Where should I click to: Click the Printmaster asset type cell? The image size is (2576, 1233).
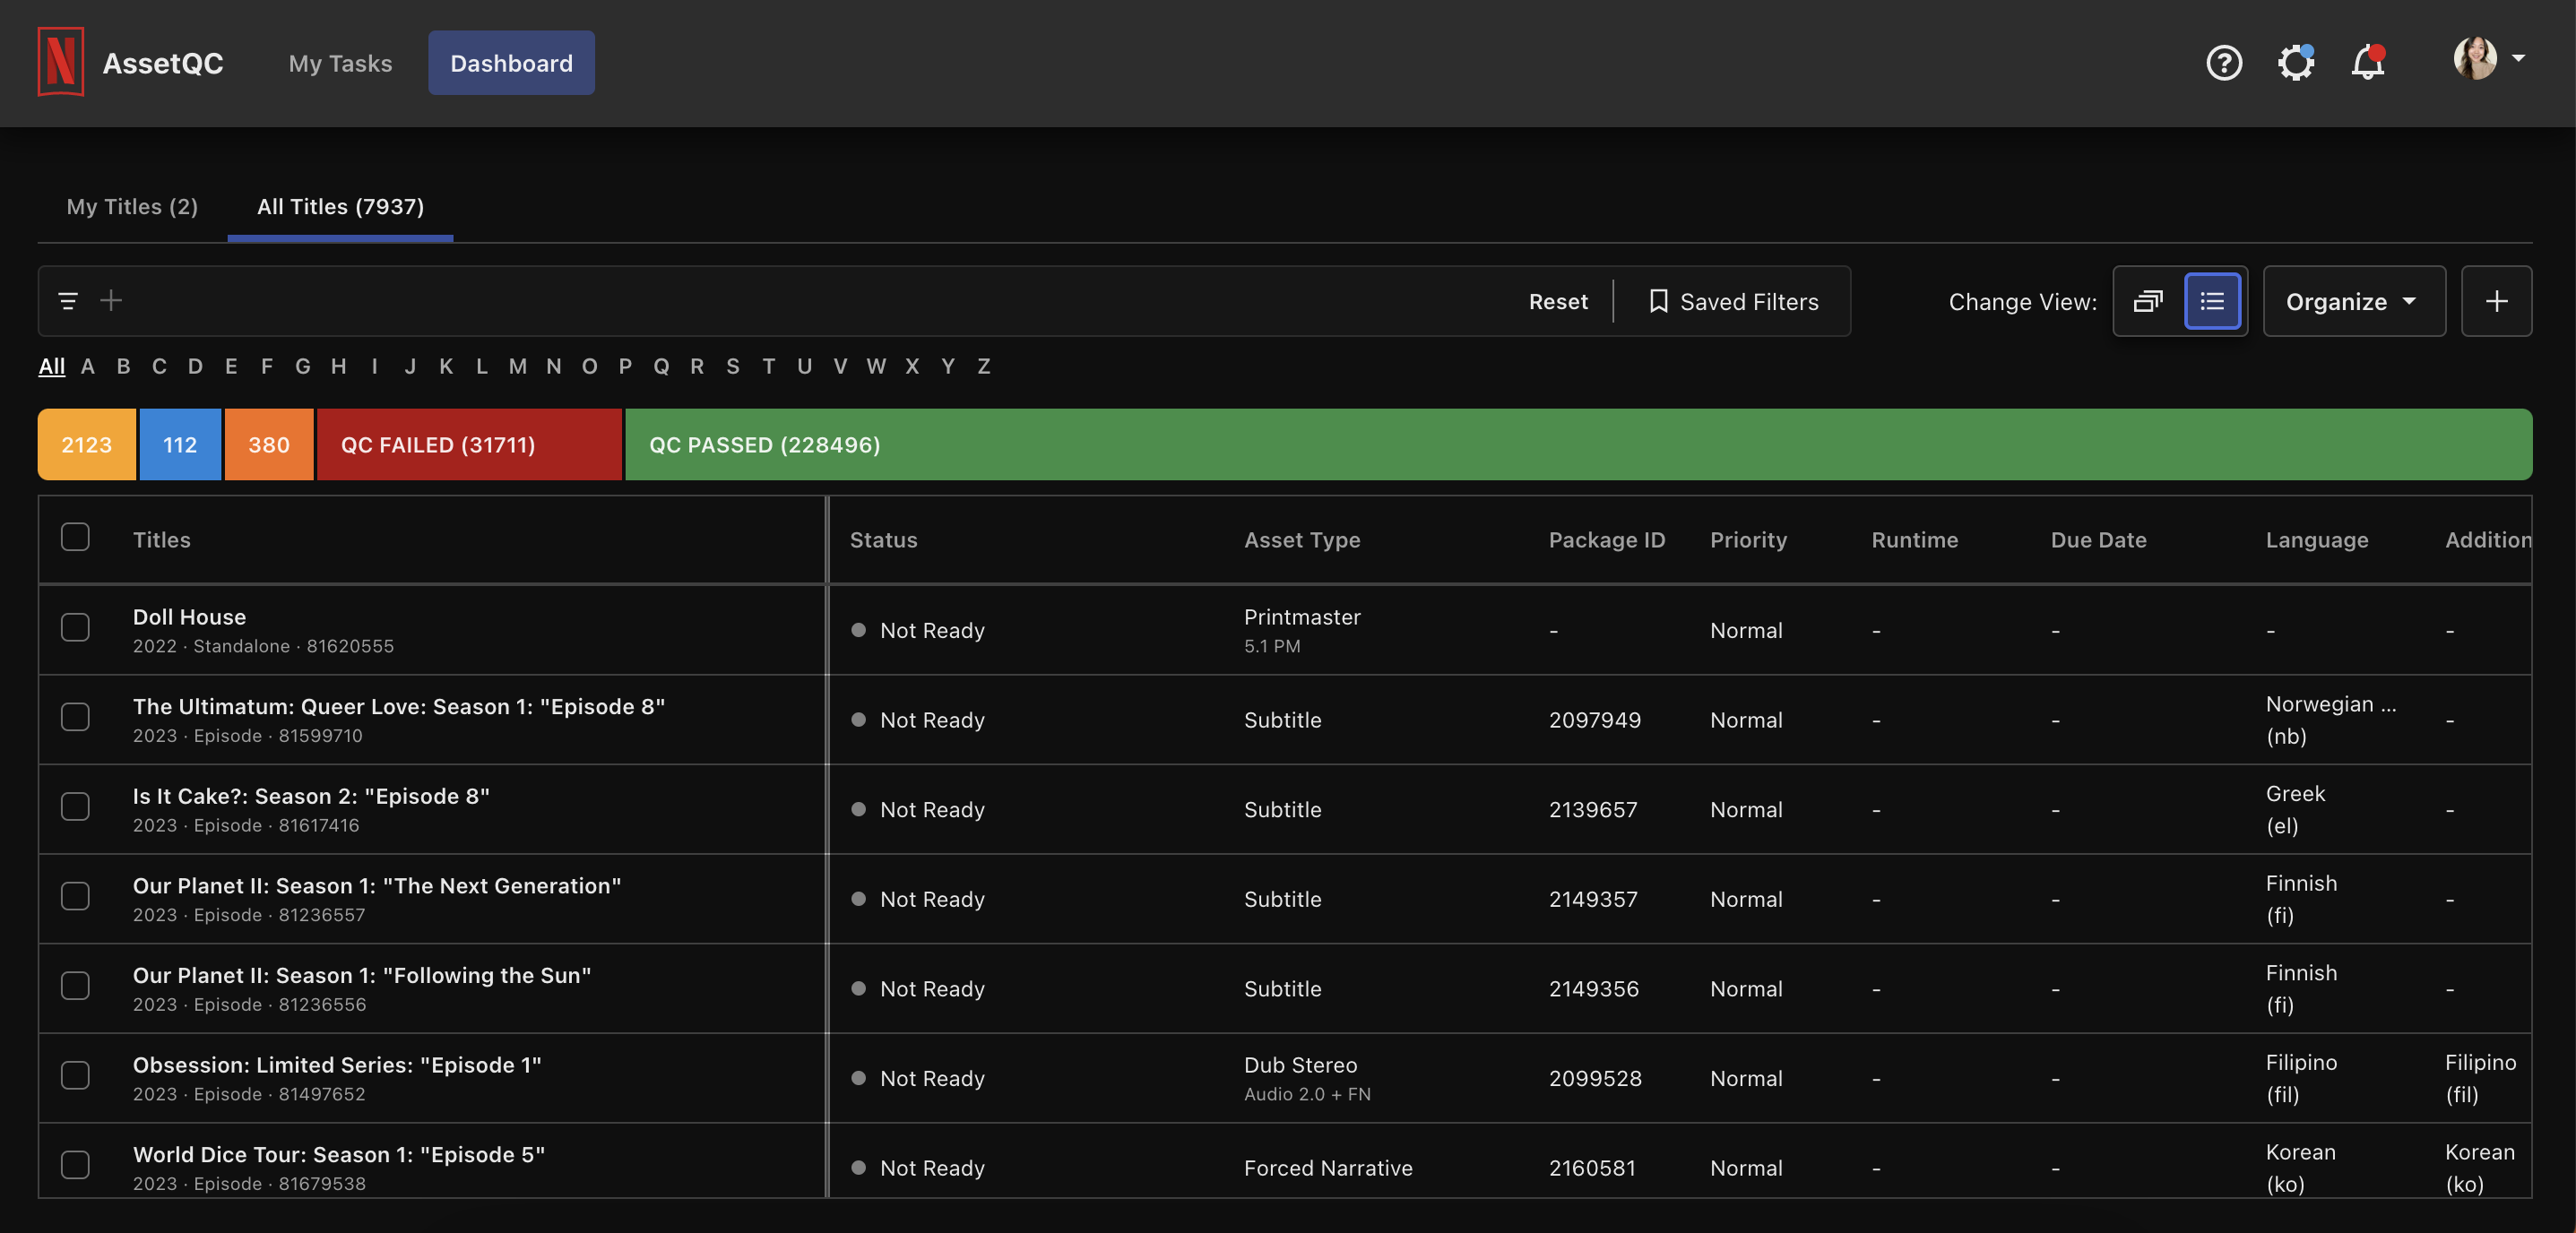coord(1302,630)
